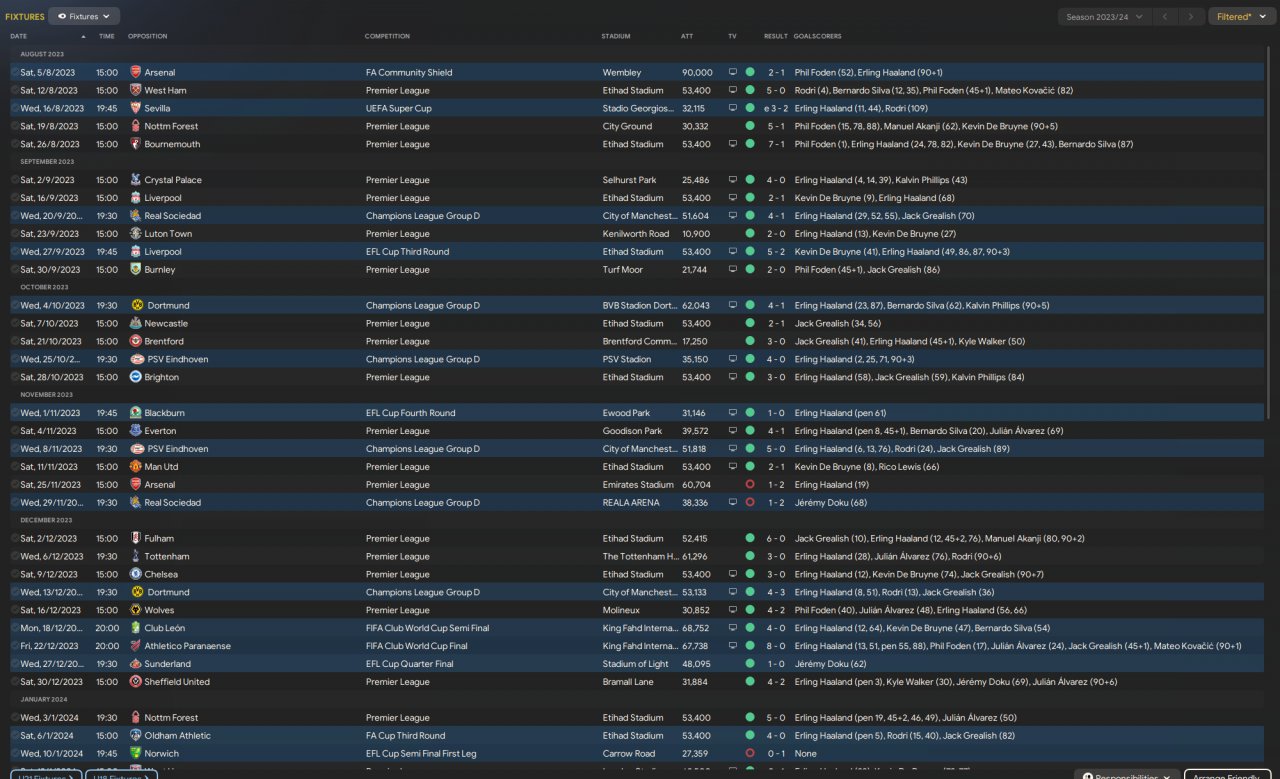Go to the previous season with the left arrow
The image size is (1280, 779).
[x=1165, y=16]
